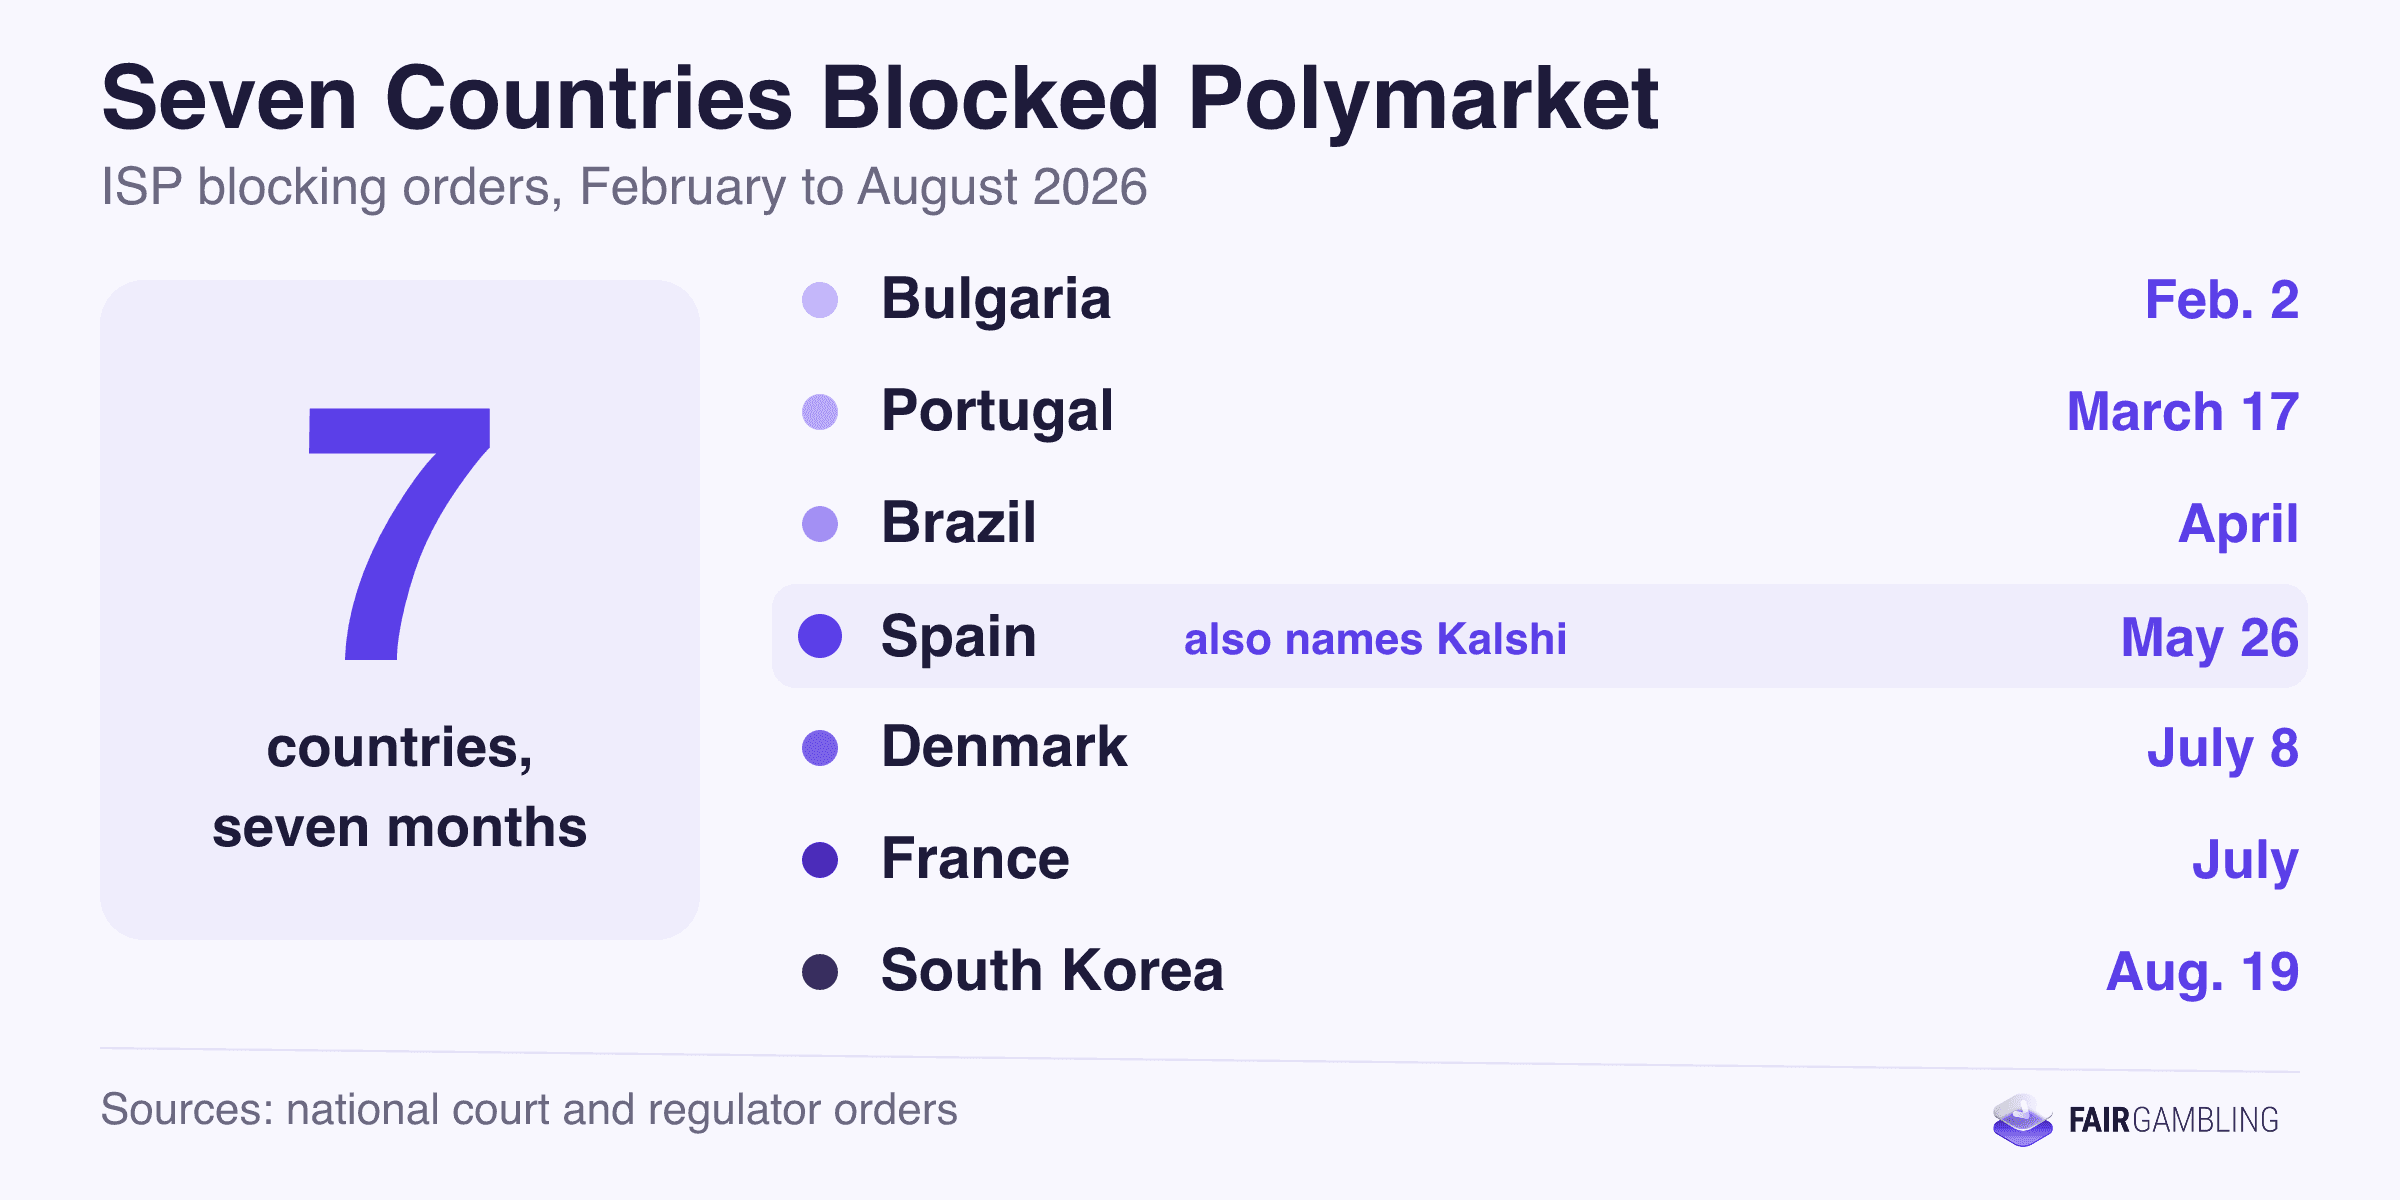The image size is (2400, 1200).
Task: Click the Bulgaria bullet dot
Action: click(820, 300)
